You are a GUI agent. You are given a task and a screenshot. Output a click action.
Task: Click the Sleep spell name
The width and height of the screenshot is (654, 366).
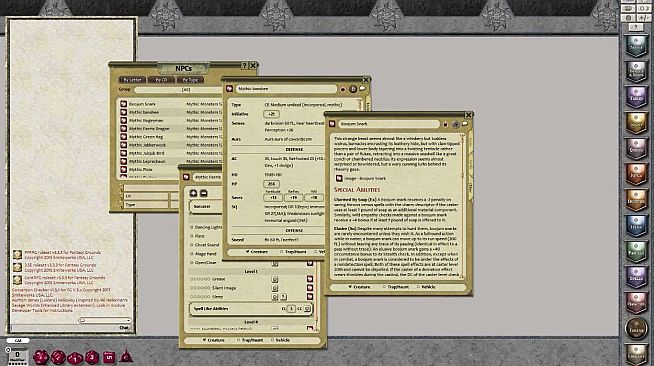coord(217,296)
